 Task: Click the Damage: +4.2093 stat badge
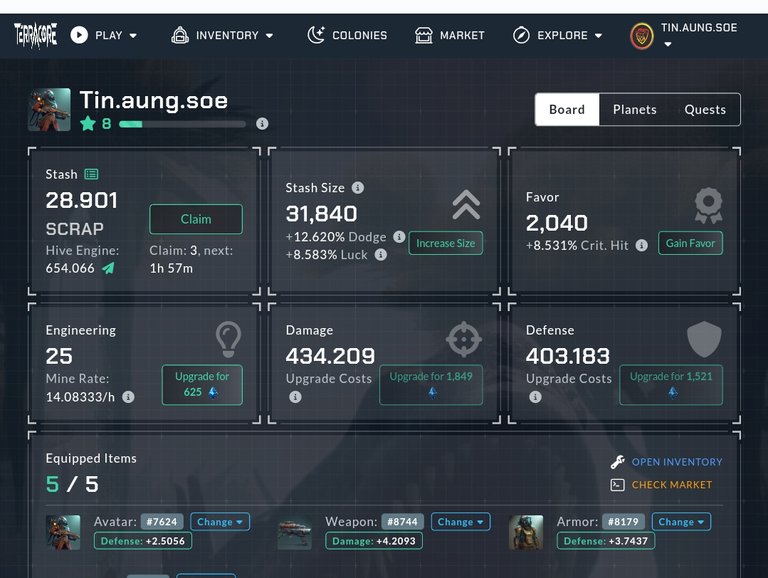coord(374,541)
